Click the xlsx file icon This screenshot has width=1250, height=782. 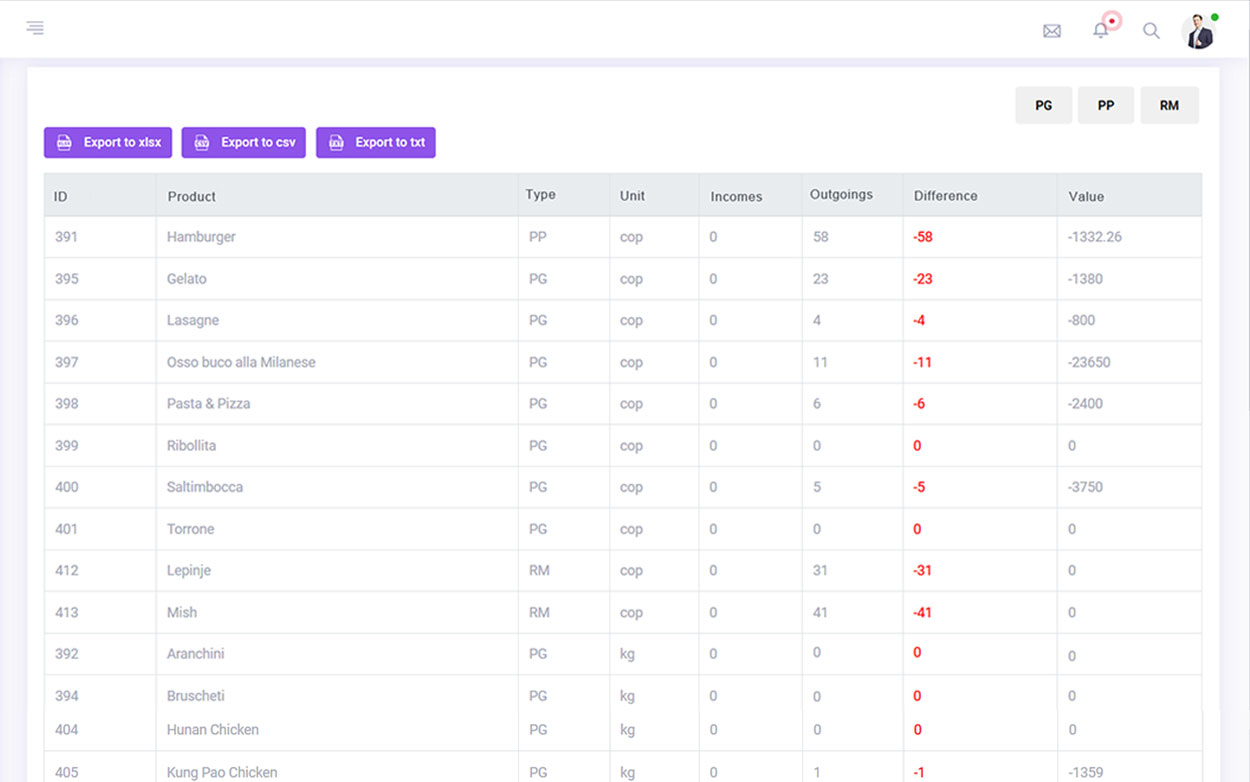[65, 143]
